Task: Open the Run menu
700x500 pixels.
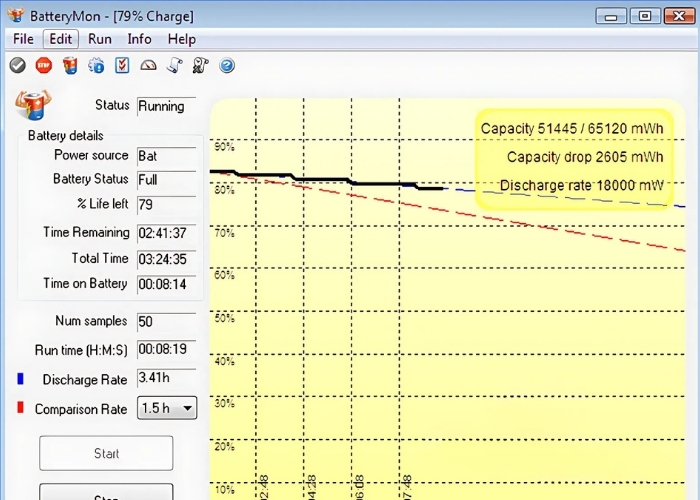Action: click(x=100, y=39)
